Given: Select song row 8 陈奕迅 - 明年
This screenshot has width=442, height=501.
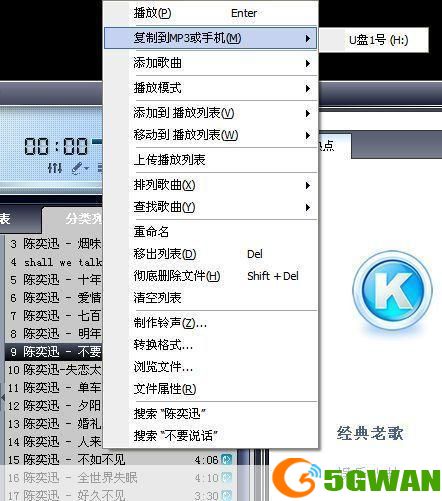Looking at the screenshot, I should coord(54,334).
